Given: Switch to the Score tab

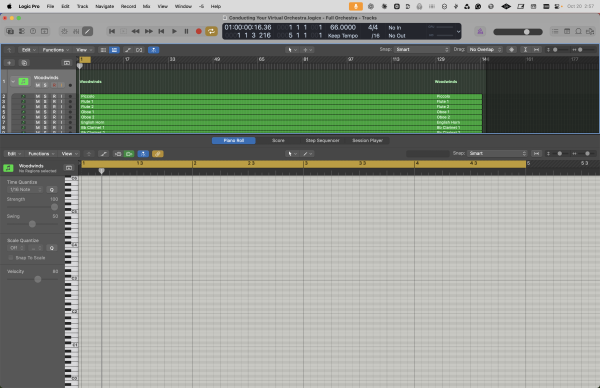Looking at the screenshot, I should pyautogui.click(x=278, y=140).
